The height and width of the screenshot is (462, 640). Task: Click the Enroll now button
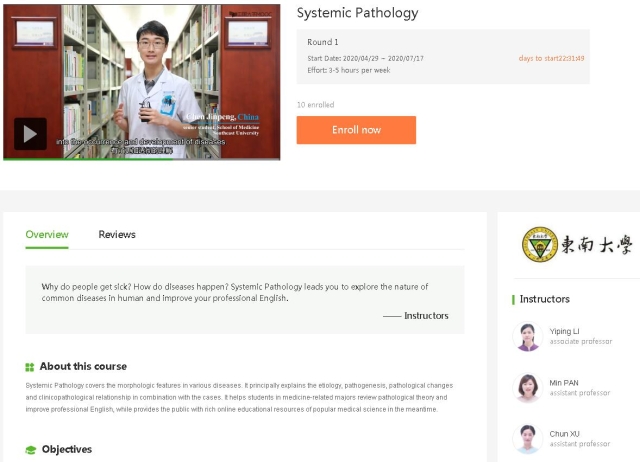tap(356, 130)
